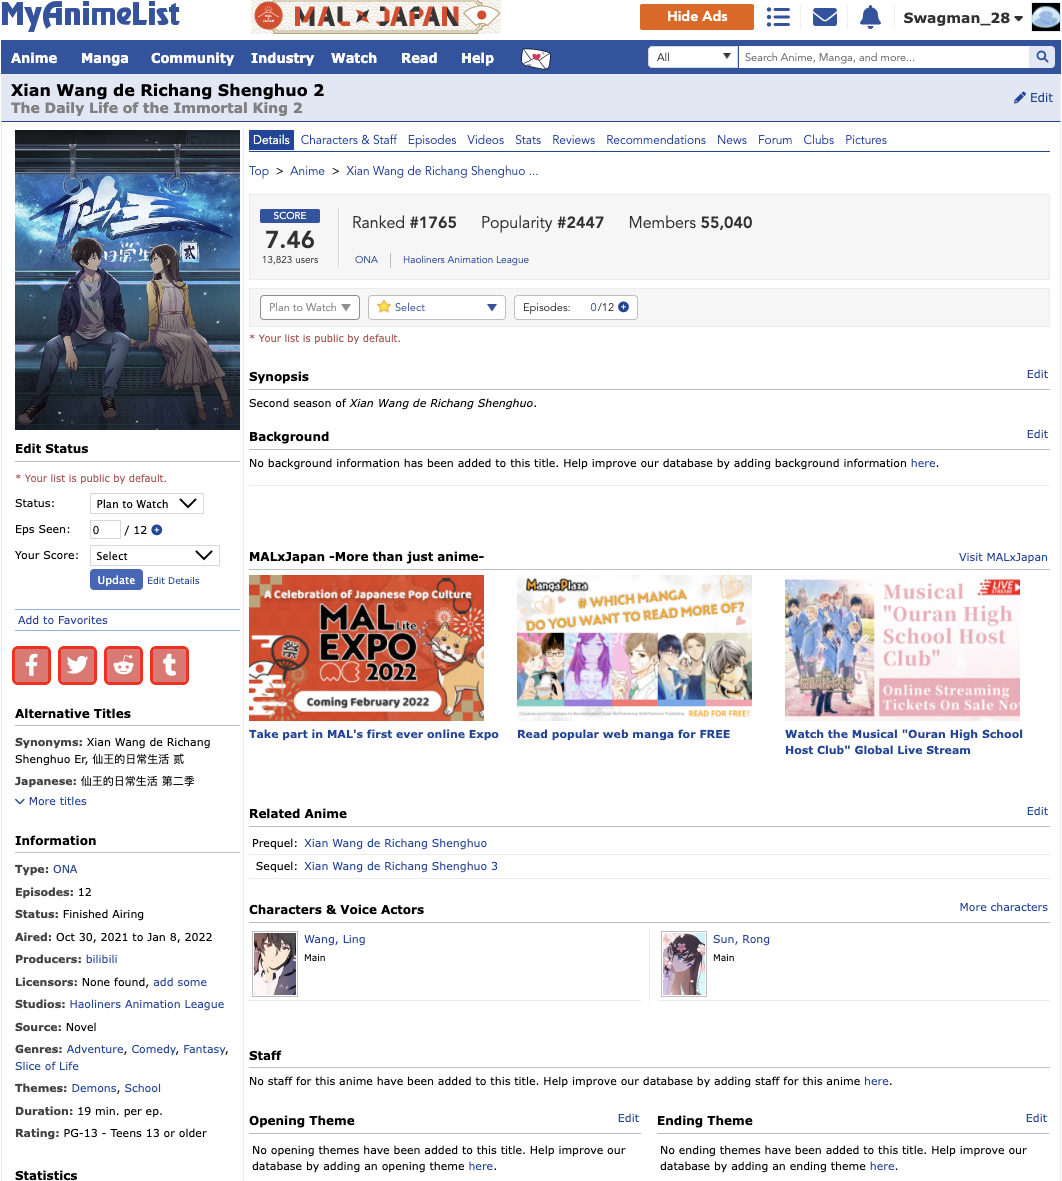Click the search magnifier button

coord(1043,57)
